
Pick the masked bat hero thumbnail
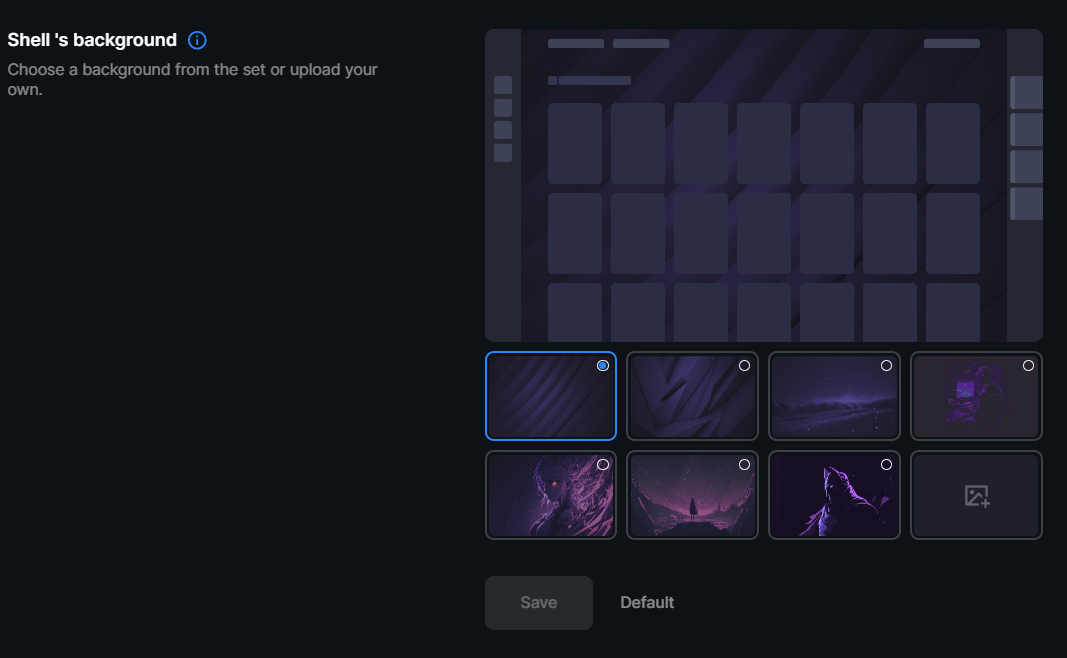point(834,497)
